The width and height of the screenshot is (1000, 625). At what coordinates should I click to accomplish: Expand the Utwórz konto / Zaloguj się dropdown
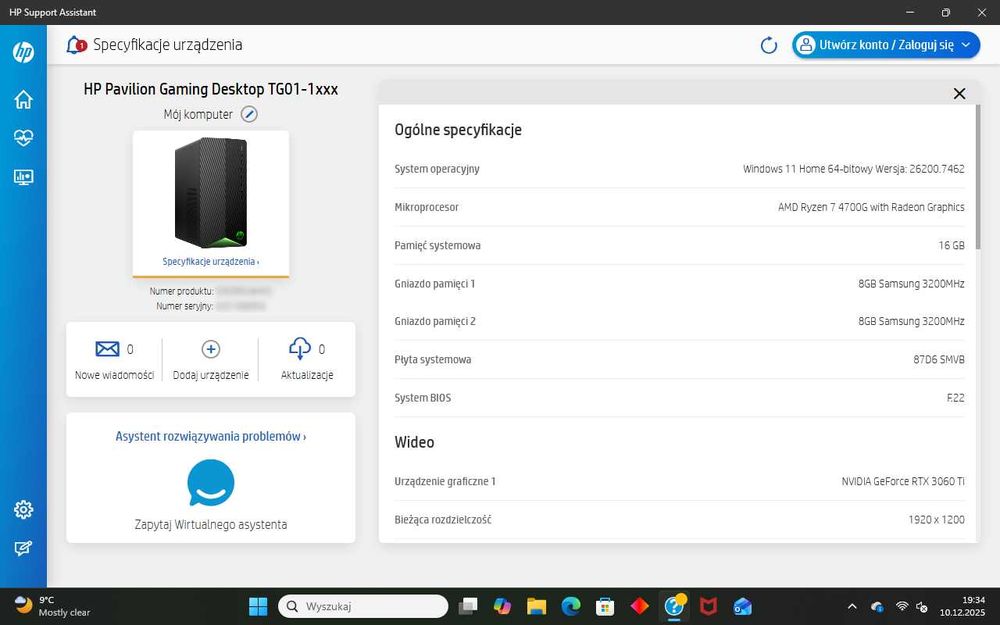point(886,45)
